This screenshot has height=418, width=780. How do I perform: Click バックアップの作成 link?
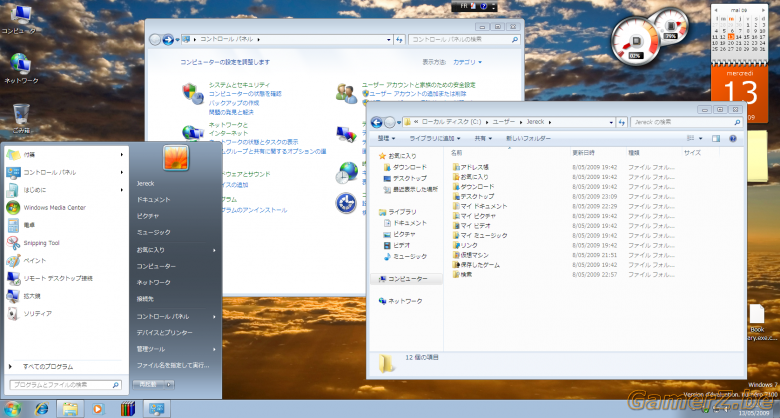pyautogui.click(x=234, y=103)
